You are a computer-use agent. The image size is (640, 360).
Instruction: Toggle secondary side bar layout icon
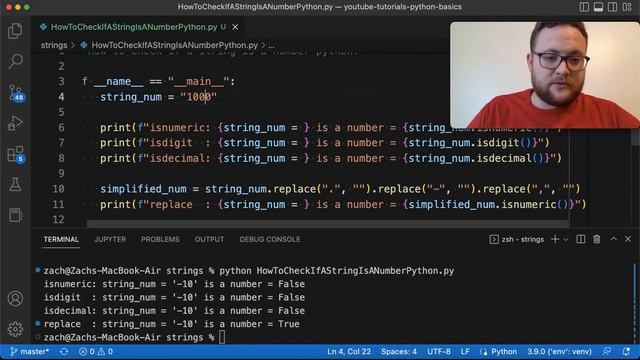tap(612, 7)
